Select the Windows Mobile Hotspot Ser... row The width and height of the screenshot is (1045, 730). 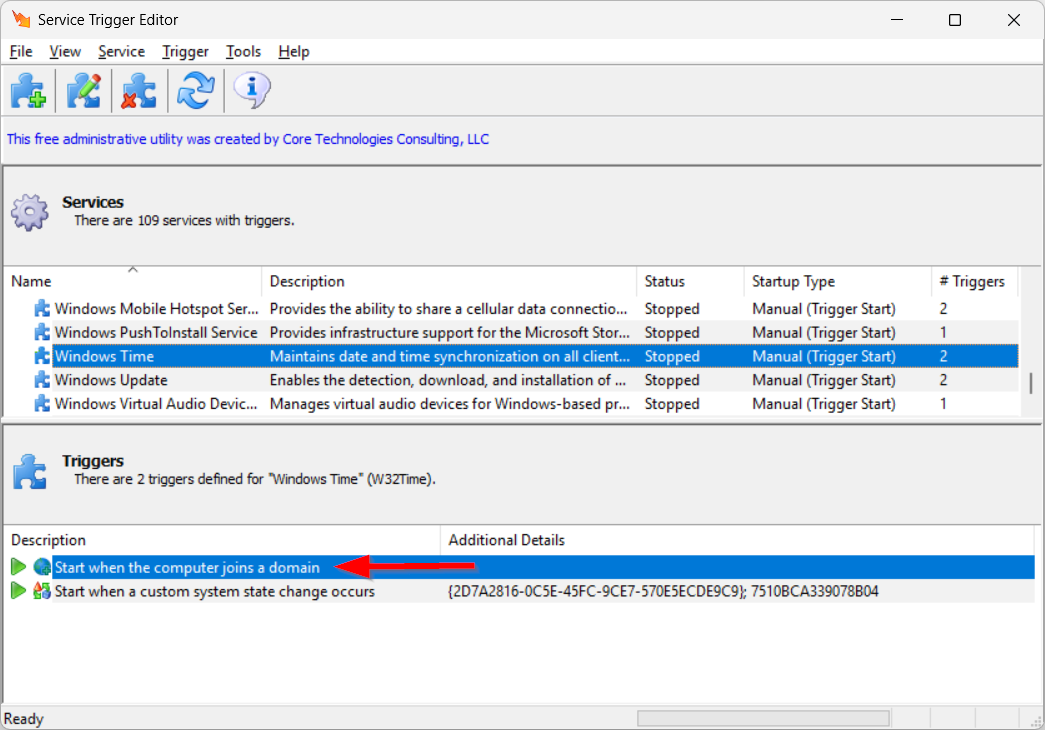click(512, 309)
